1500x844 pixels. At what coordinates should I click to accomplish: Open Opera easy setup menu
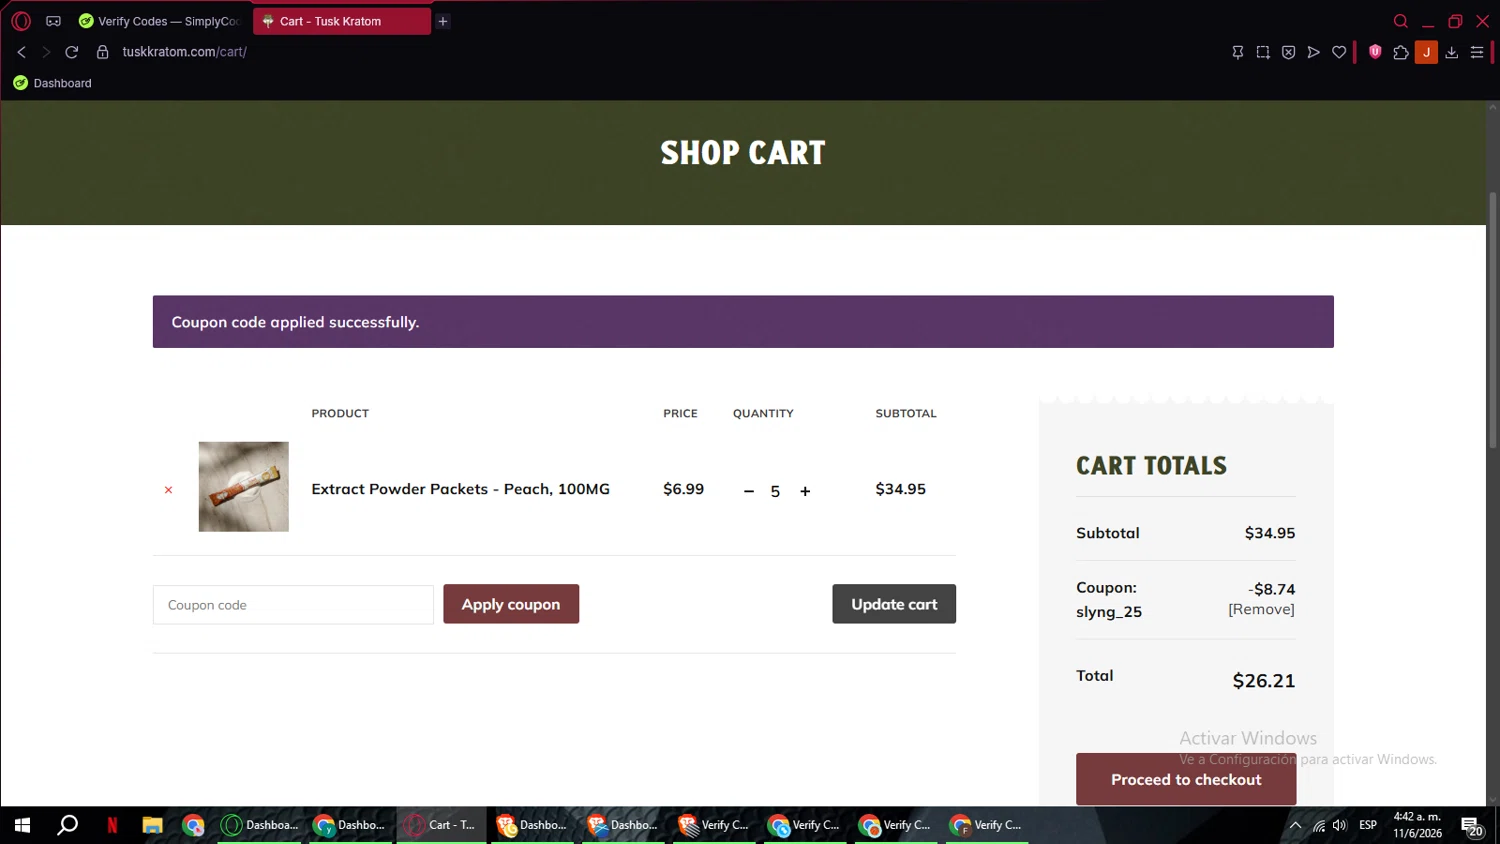pos(1477,52)
